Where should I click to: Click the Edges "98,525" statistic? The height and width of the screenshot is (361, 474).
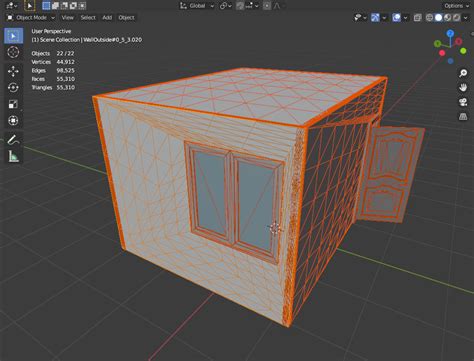pyautogui.click(x=65, y=70)
